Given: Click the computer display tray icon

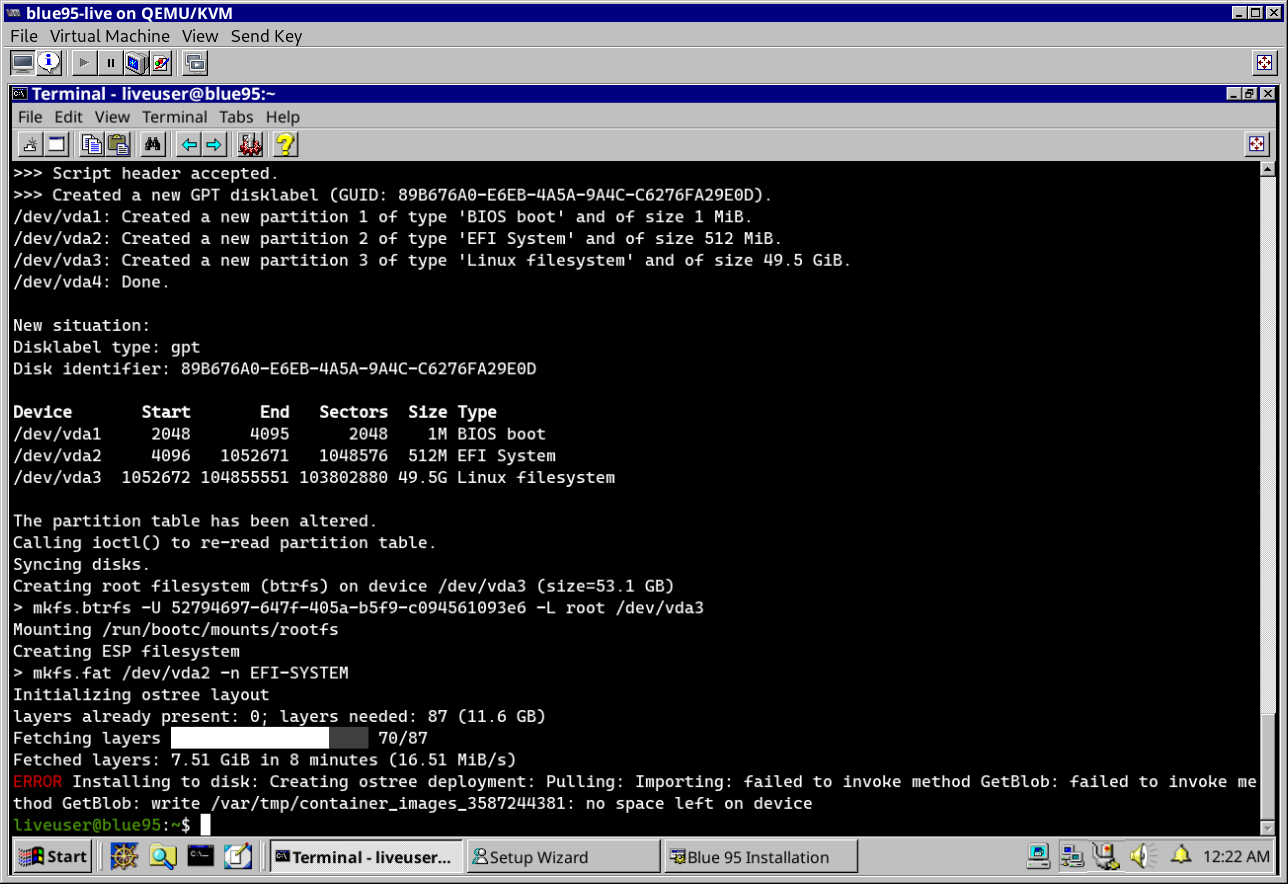Looking at the screenshot, I should pyautogui.click(x=1039, y=857).
